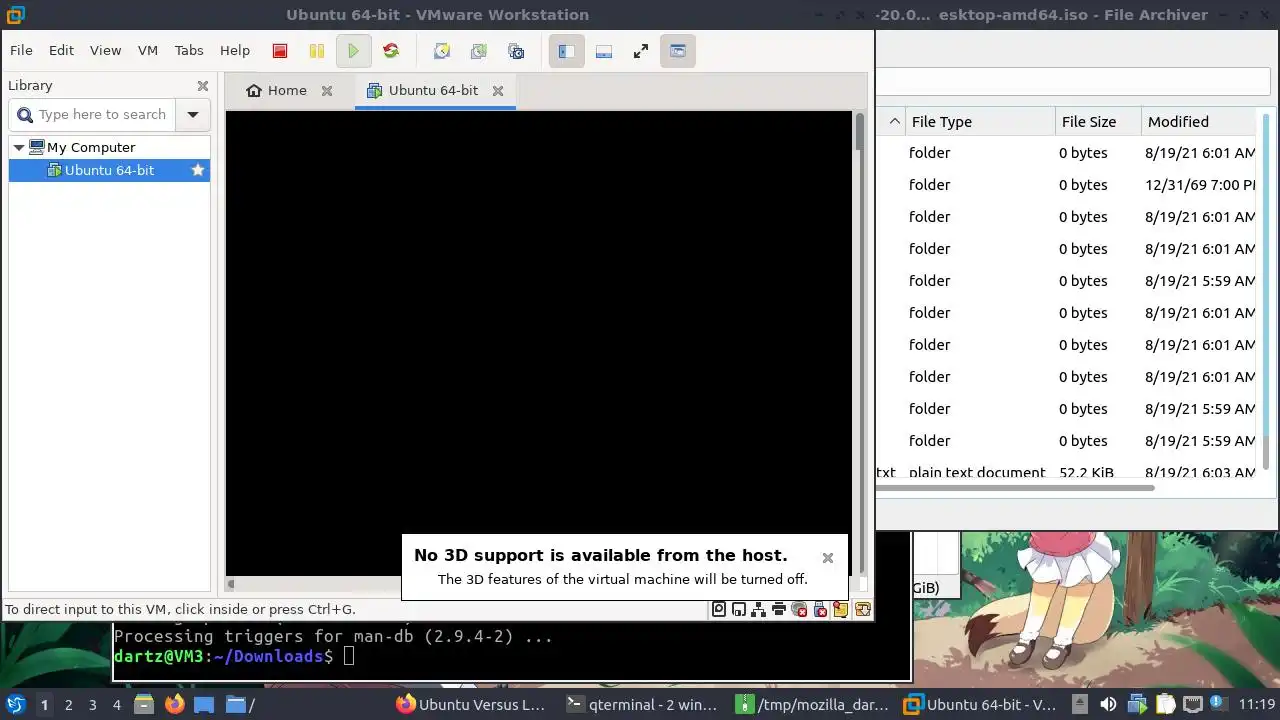Image resolution: width=1280 pixels, height=720 pixels.
Task: Click the Revert to snapshot toolbar icon
Action: 479,51
